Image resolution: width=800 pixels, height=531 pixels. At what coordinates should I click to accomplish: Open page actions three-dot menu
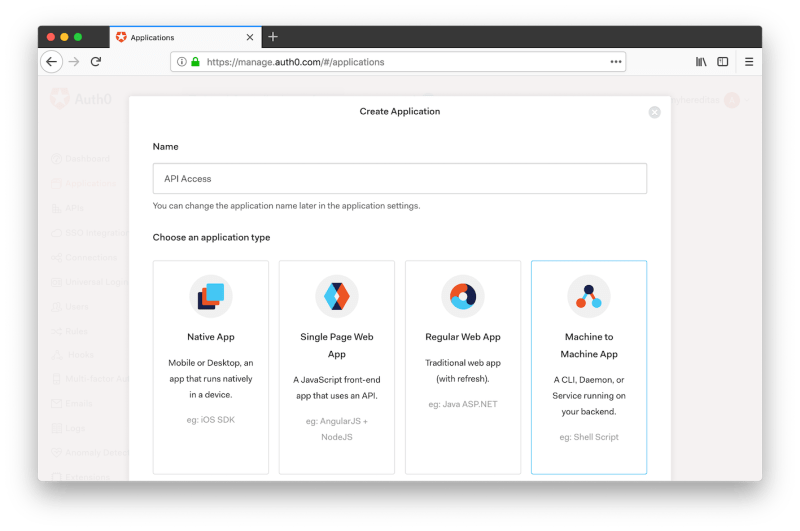(x=616, y=62)
